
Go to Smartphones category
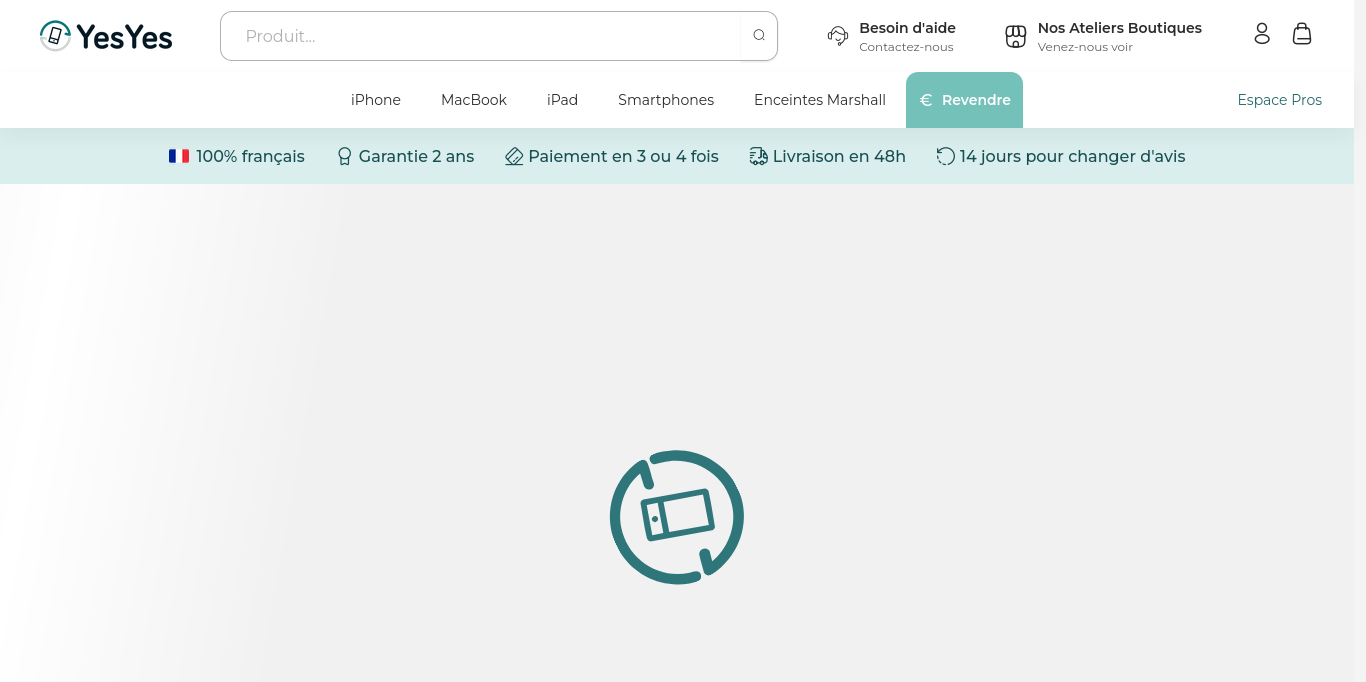tap(666, 100)
